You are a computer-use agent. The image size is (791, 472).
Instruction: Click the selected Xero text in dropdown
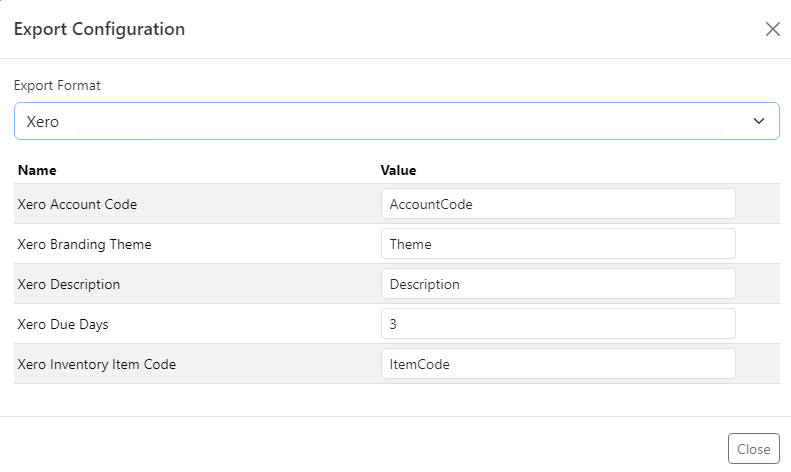[x=42, y=122]
